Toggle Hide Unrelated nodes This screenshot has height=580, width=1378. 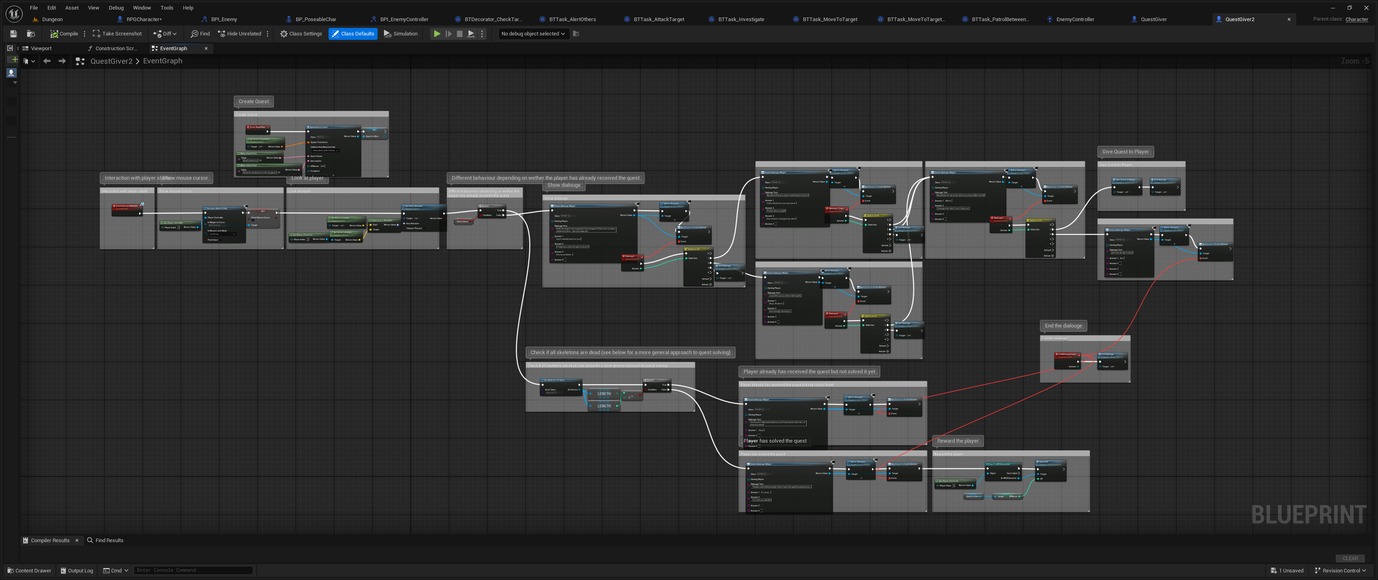coord(240,34)
